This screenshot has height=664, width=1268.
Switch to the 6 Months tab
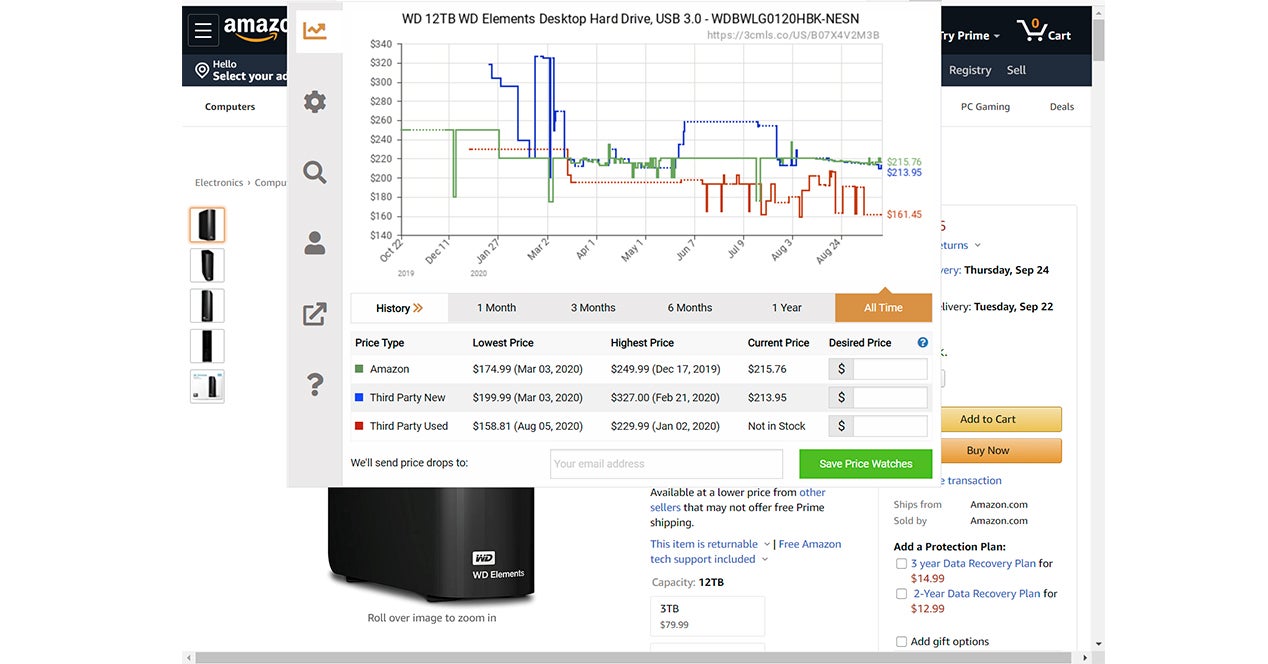[689, 308]
